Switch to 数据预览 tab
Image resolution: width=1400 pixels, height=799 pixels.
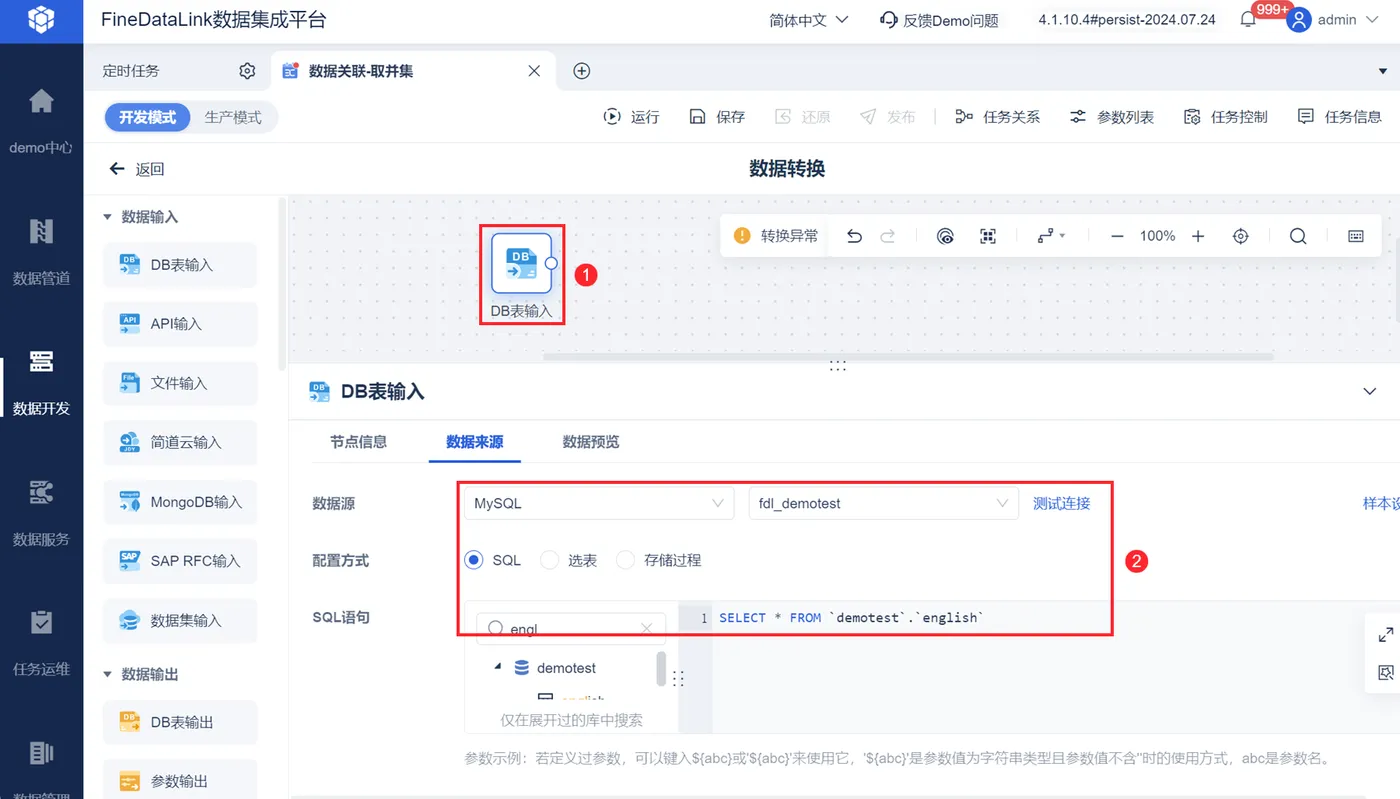coord(590,441)
